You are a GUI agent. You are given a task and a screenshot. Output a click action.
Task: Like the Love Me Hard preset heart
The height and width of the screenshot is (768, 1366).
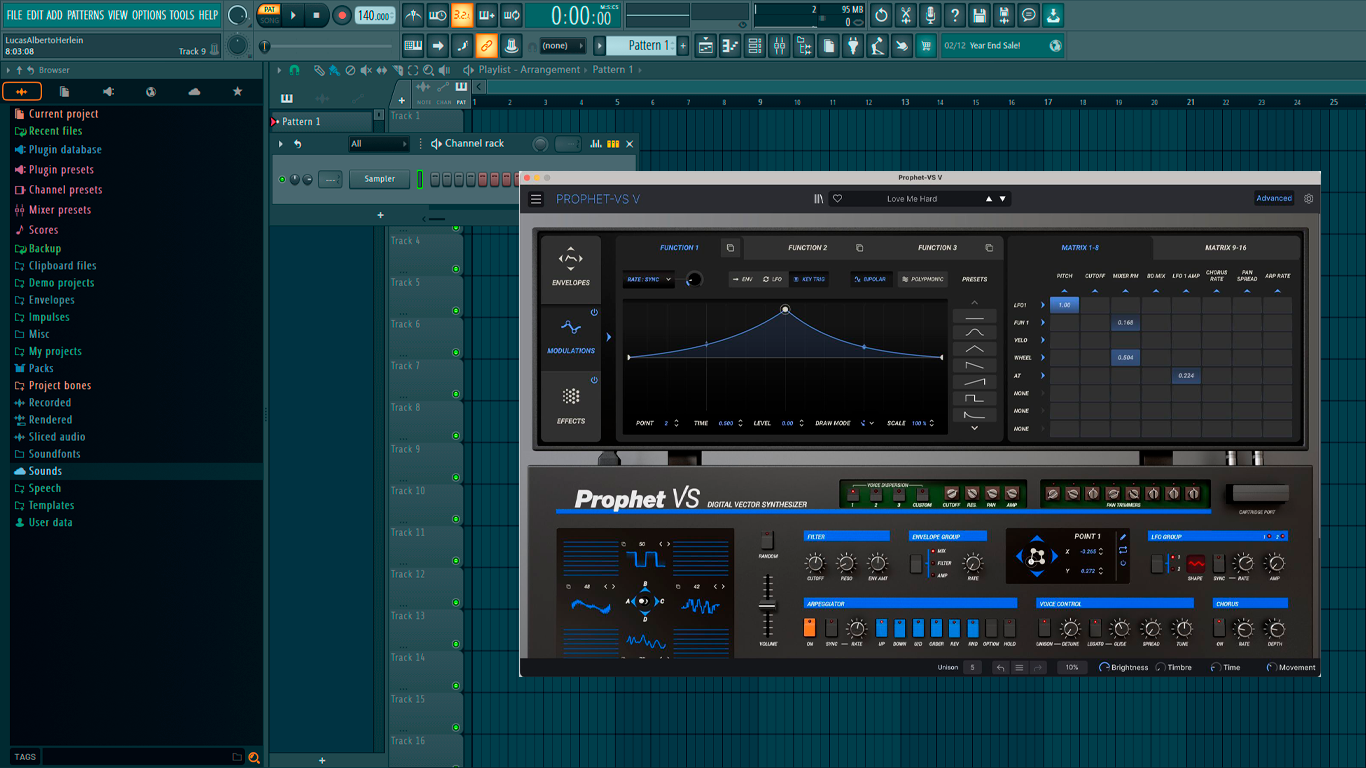click(x=837, y=199)
